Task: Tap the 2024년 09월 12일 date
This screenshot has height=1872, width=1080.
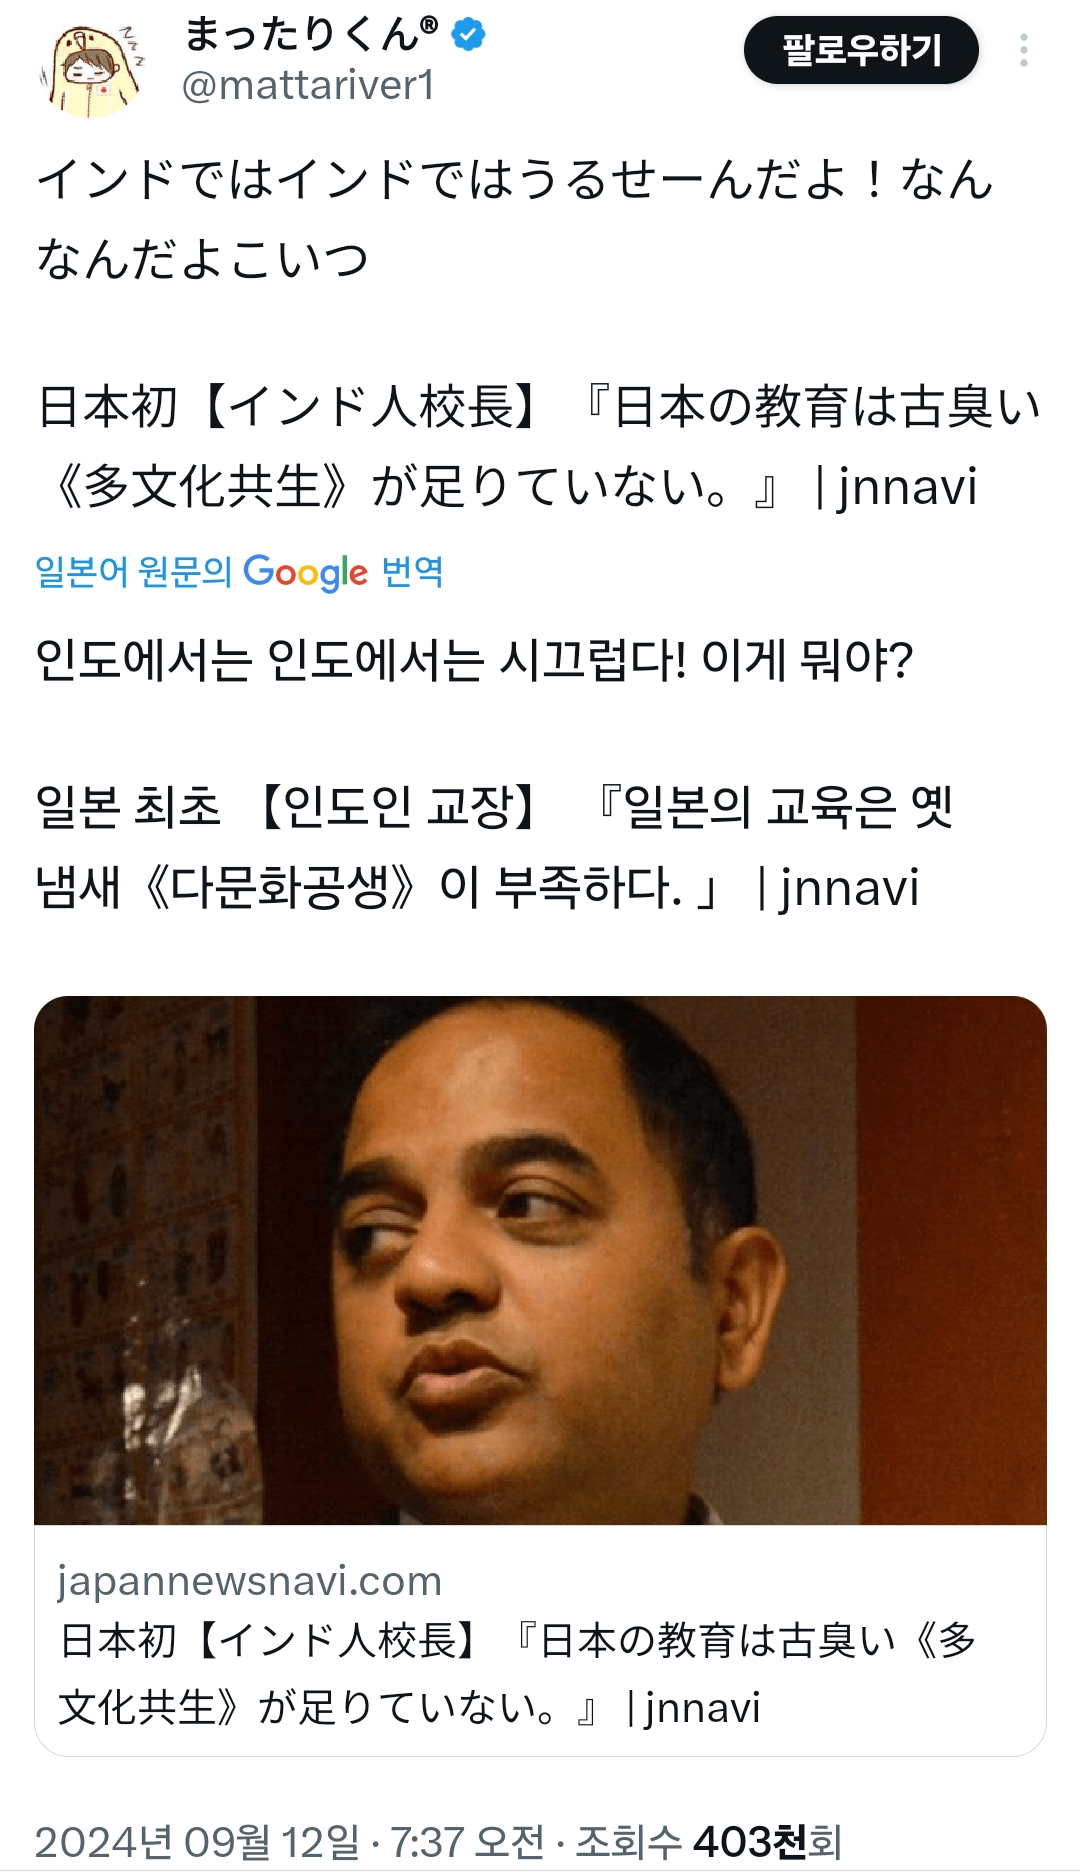Action: tap(197, 1842)
